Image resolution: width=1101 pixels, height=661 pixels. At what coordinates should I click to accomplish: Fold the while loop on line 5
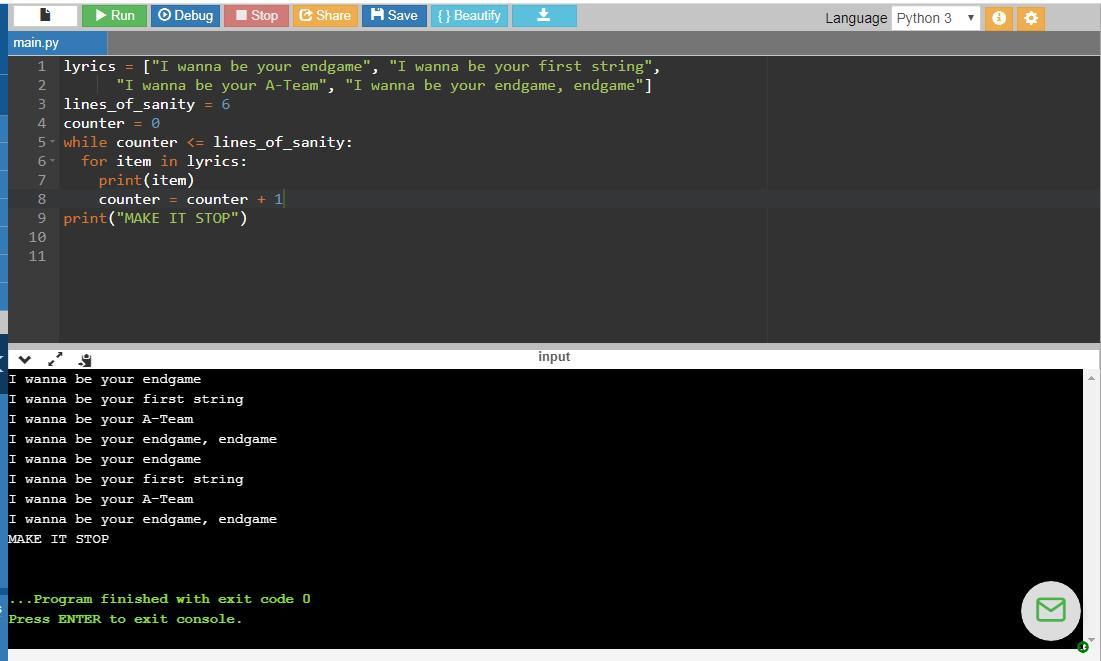52,142
